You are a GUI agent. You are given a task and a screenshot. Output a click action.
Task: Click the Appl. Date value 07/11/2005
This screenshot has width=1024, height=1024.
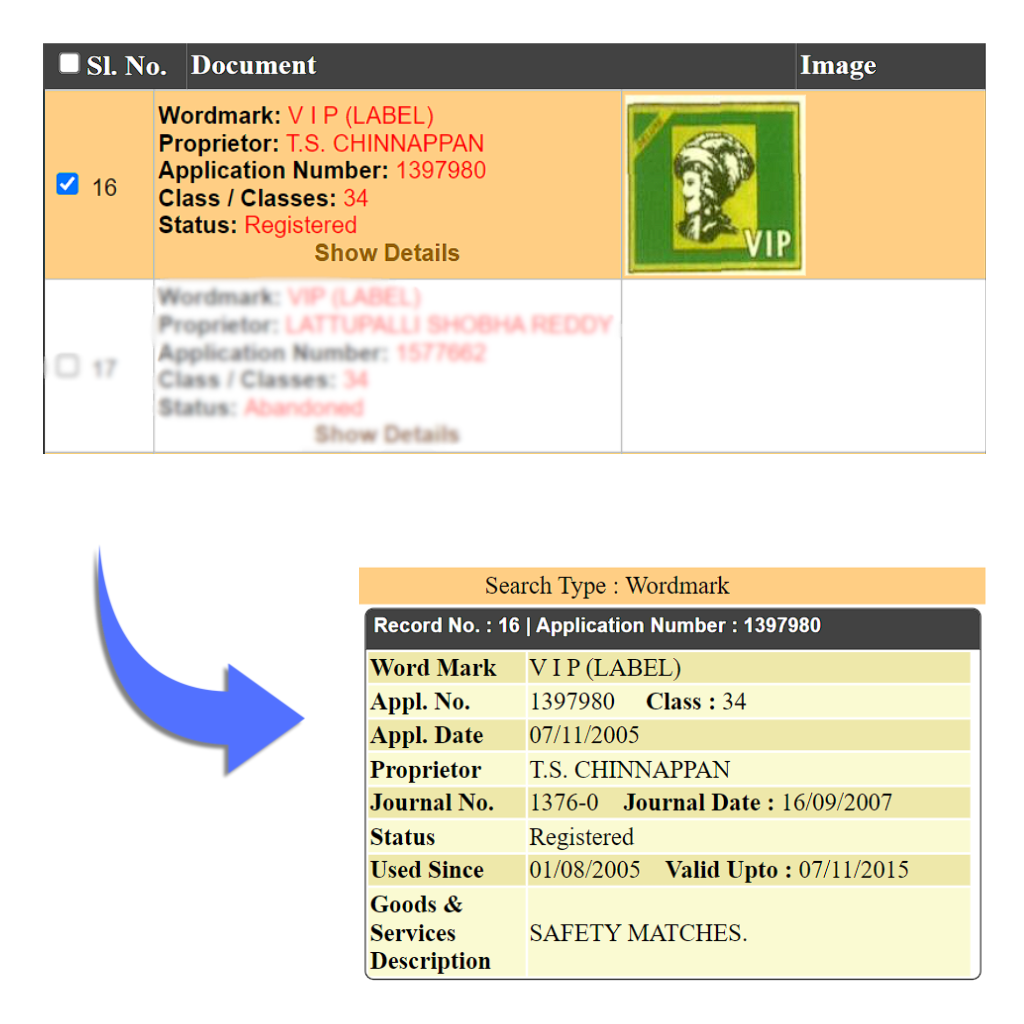click(x=584, y=736)
